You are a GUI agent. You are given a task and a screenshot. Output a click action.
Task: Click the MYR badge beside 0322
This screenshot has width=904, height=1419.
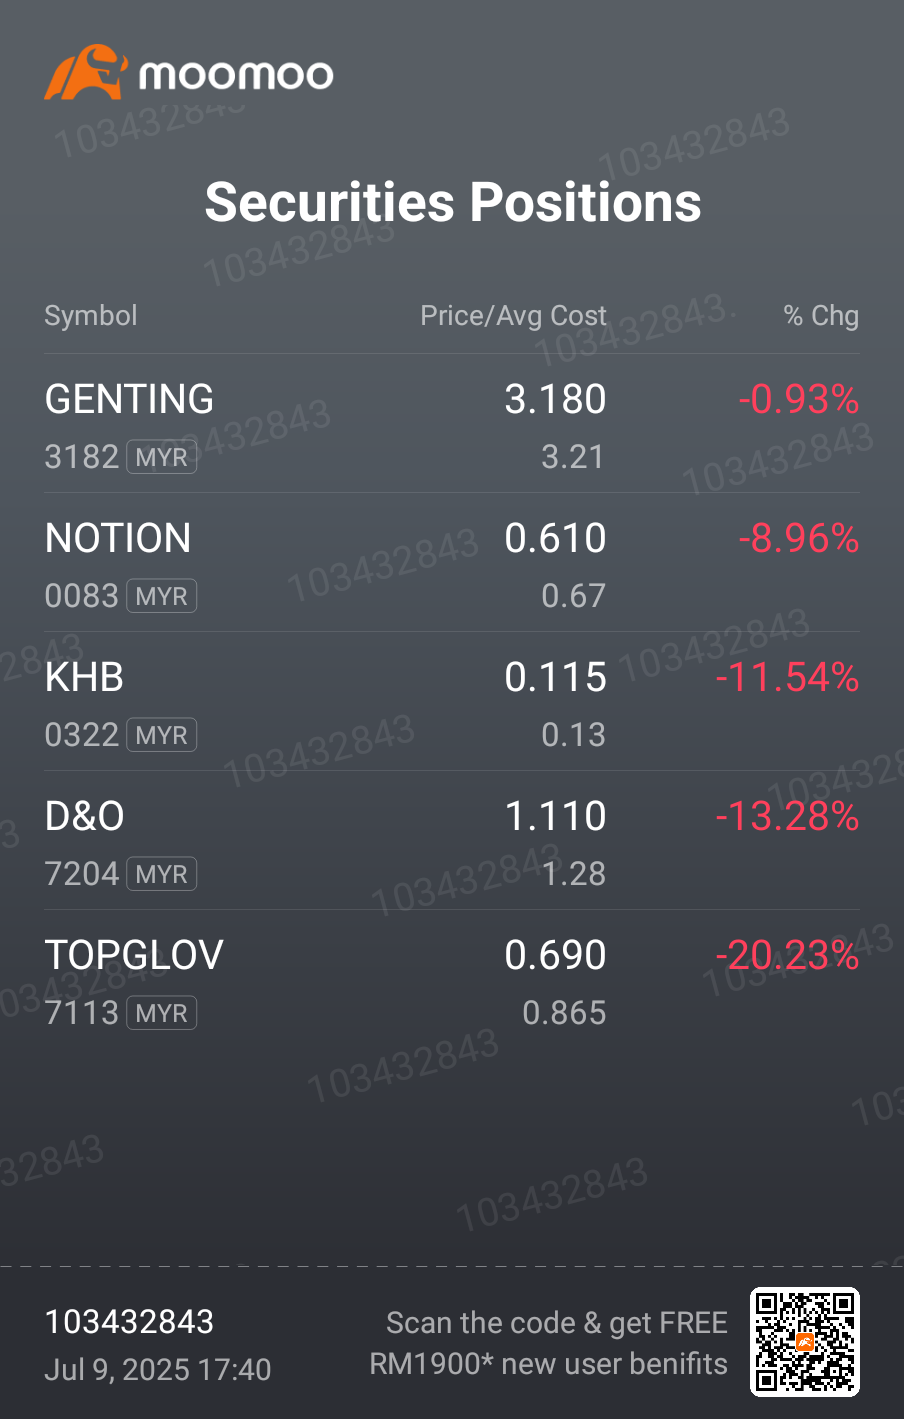click(161, 735)
